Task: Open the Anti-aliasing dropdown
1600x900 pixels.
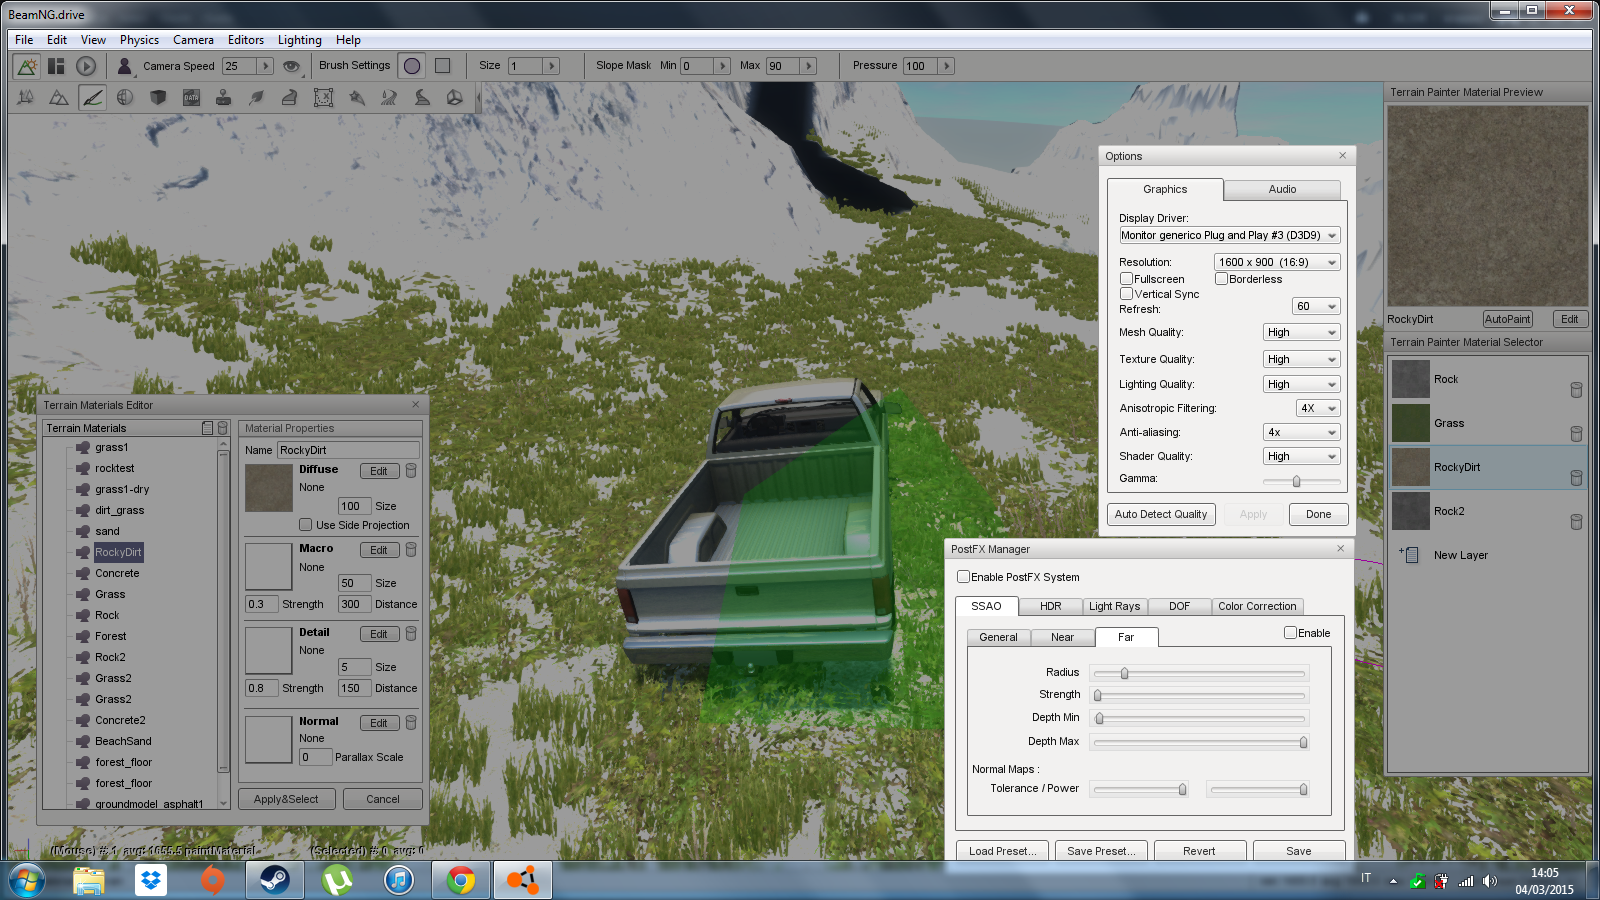Action: pyautogui.click(x=1302, y=432)
